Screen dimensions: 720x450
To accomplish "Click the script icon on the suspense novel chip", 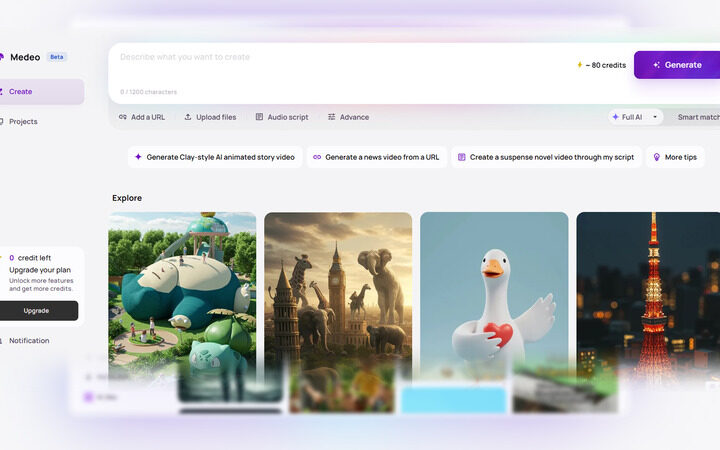I will [461, 157].
